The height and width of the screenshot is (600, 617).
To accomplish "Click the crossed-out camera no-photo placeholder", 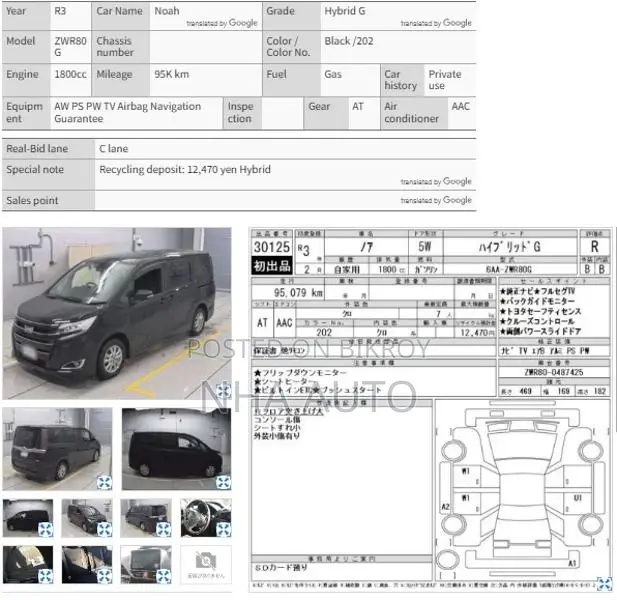I will coord(206,565).
